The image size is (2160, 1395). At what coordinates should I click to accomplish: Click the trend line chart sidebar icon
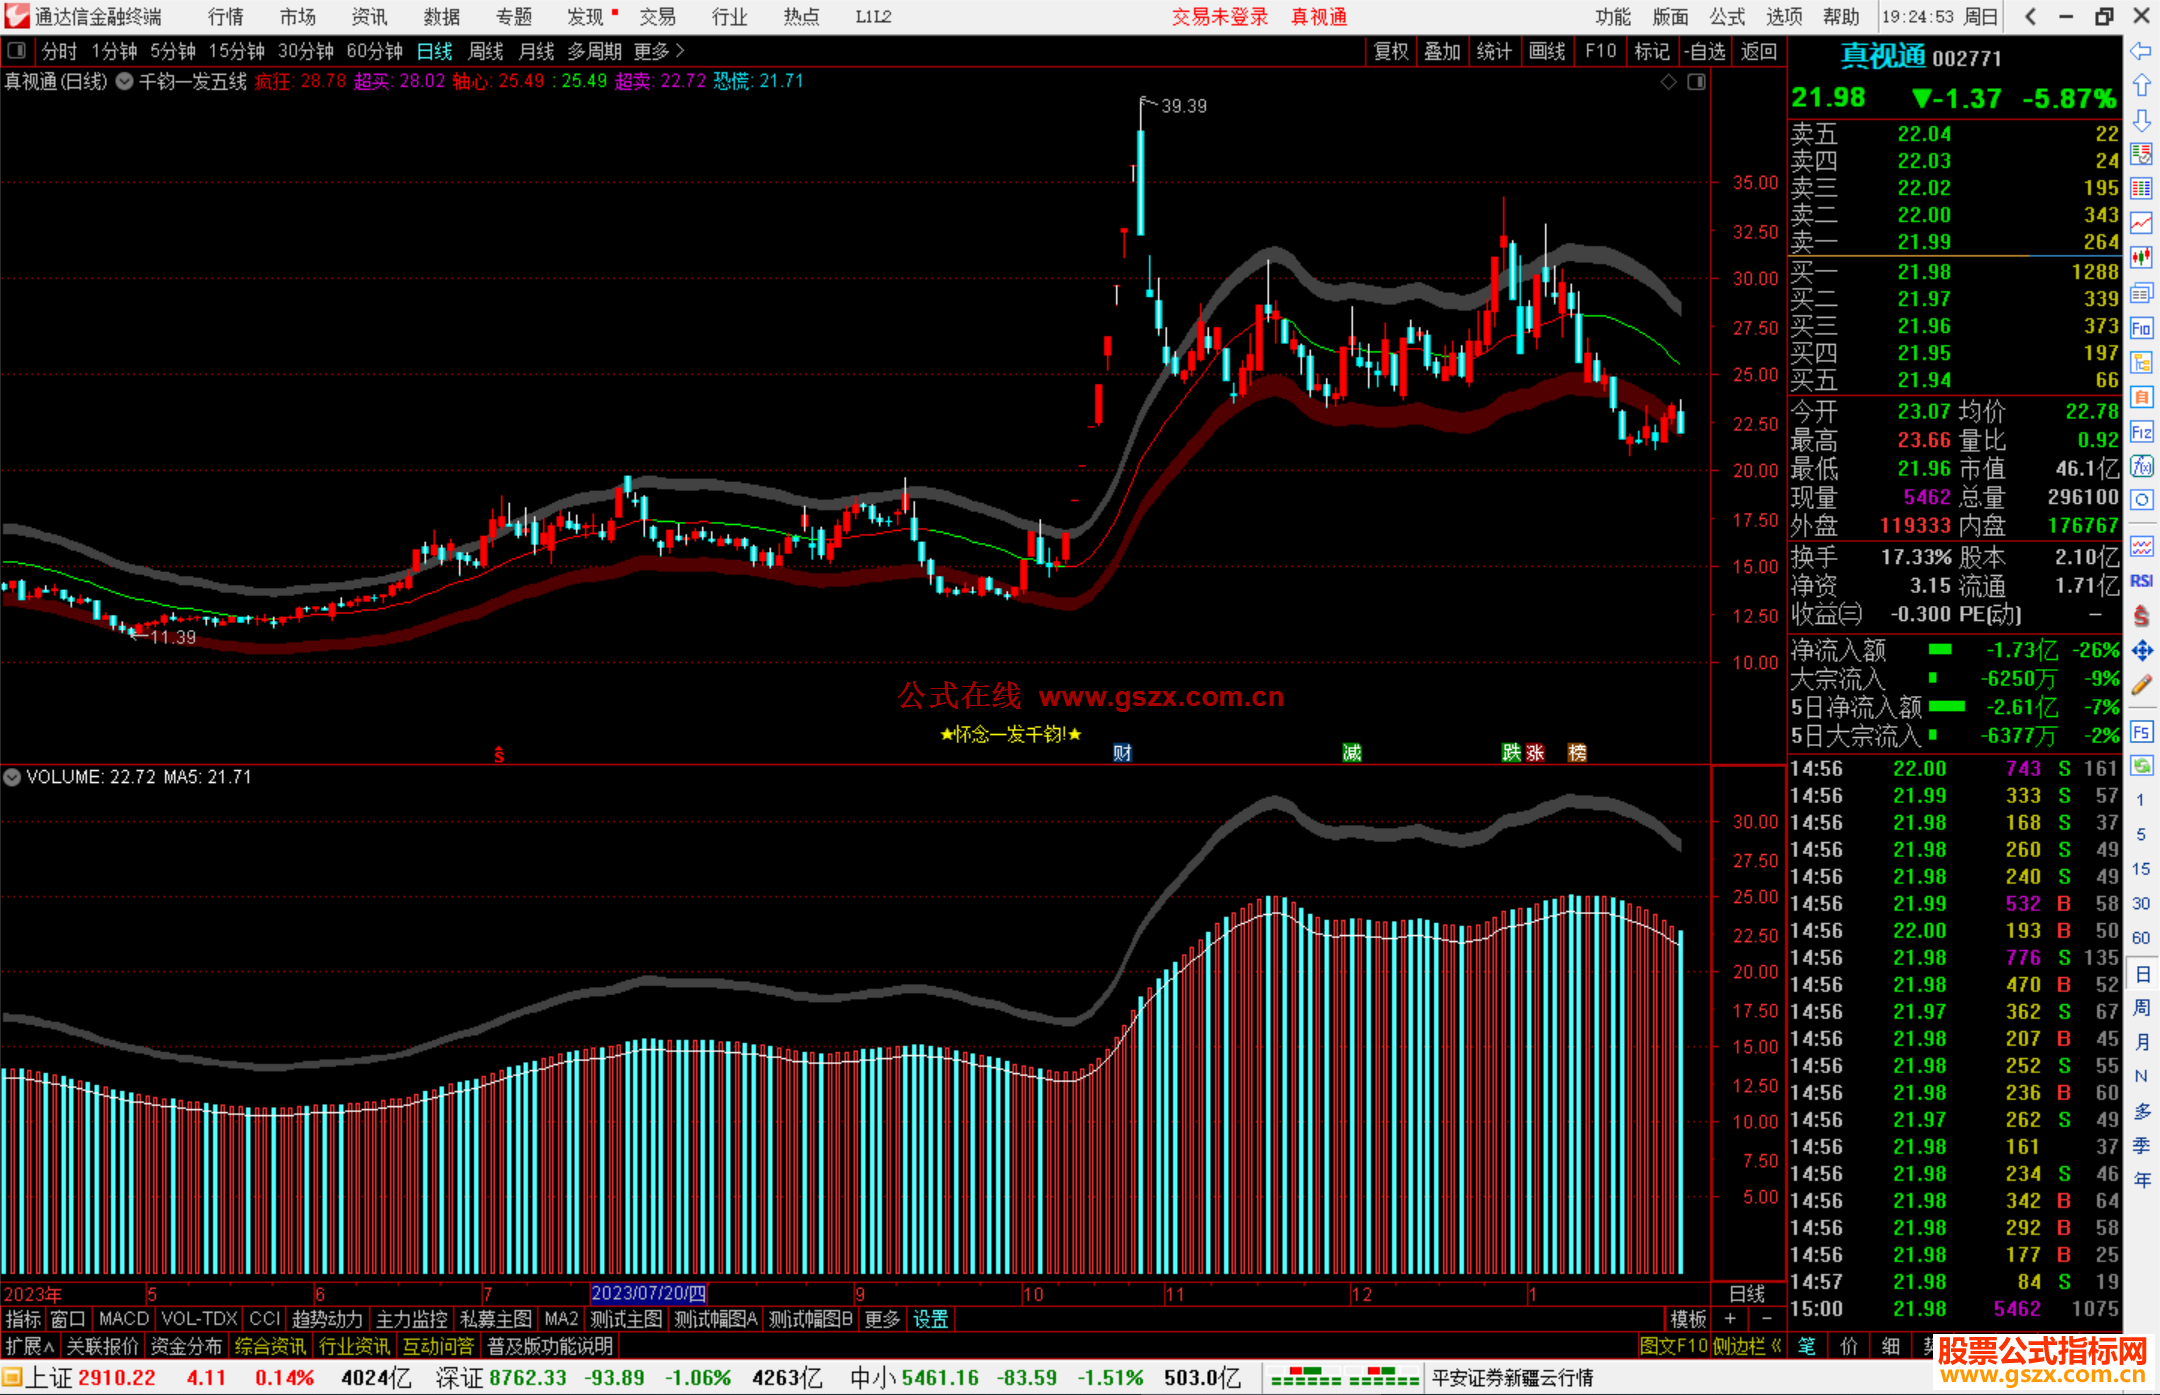tap(2141, 223)
